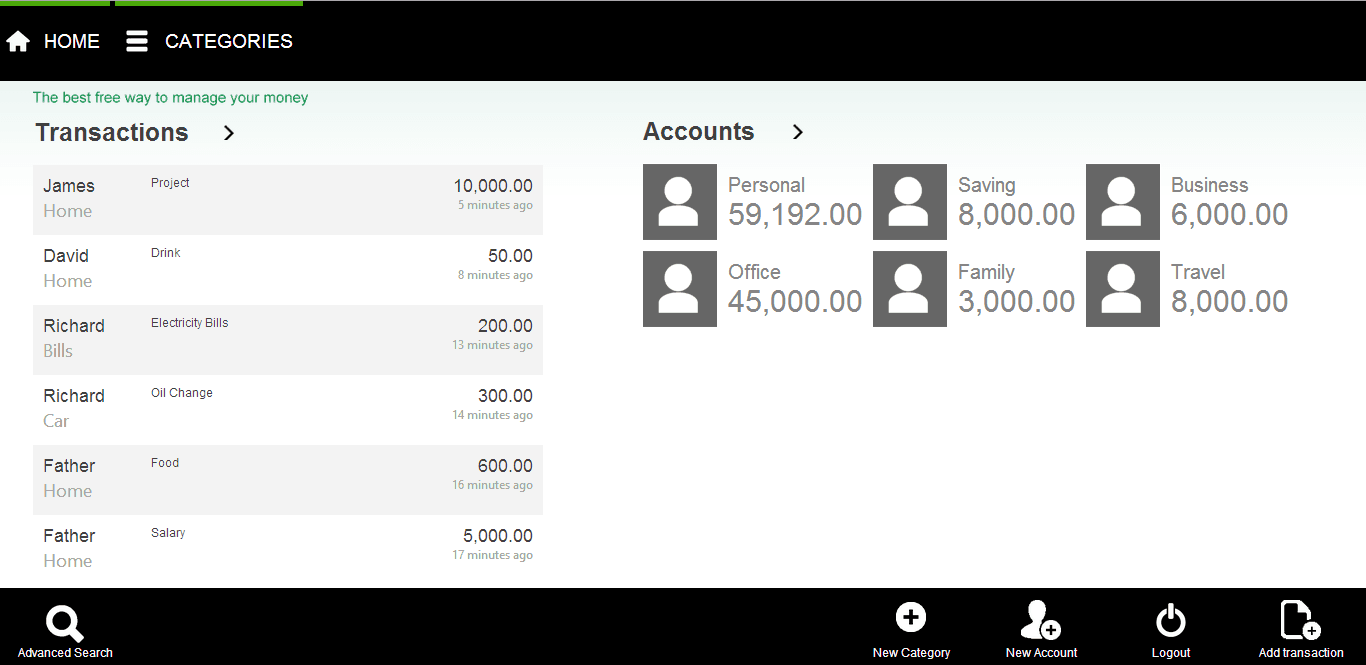Click the Add transaction document icon

(1301, 620)
